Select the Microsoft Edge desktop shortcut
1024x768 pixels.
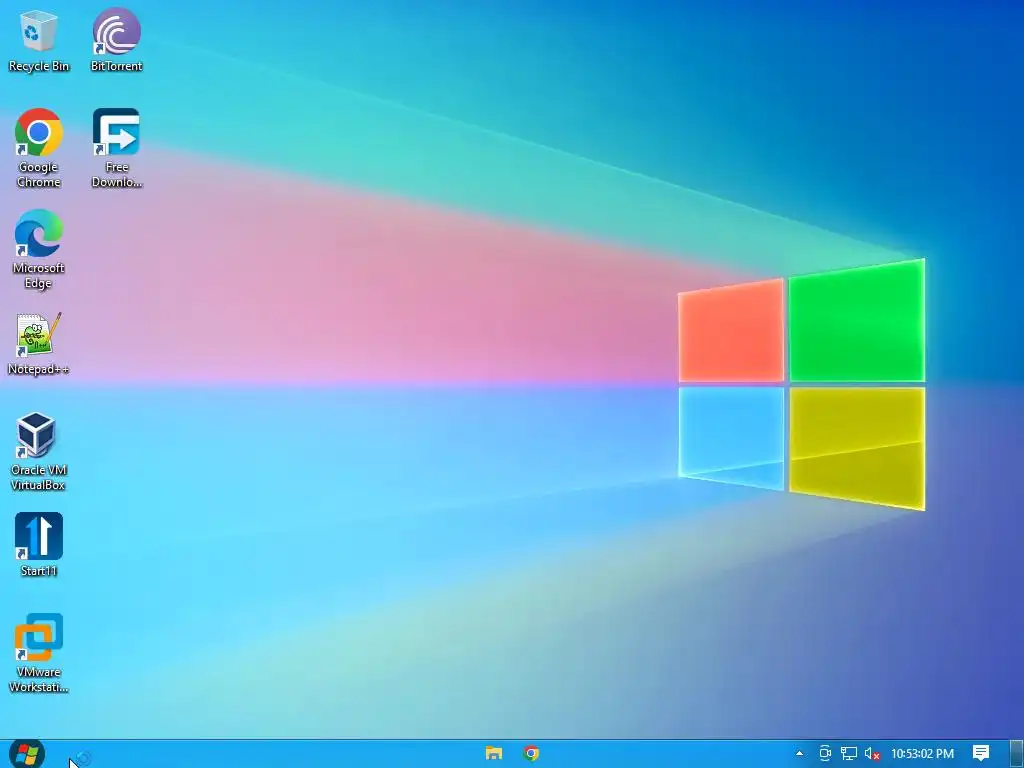[x=39, y=249]
